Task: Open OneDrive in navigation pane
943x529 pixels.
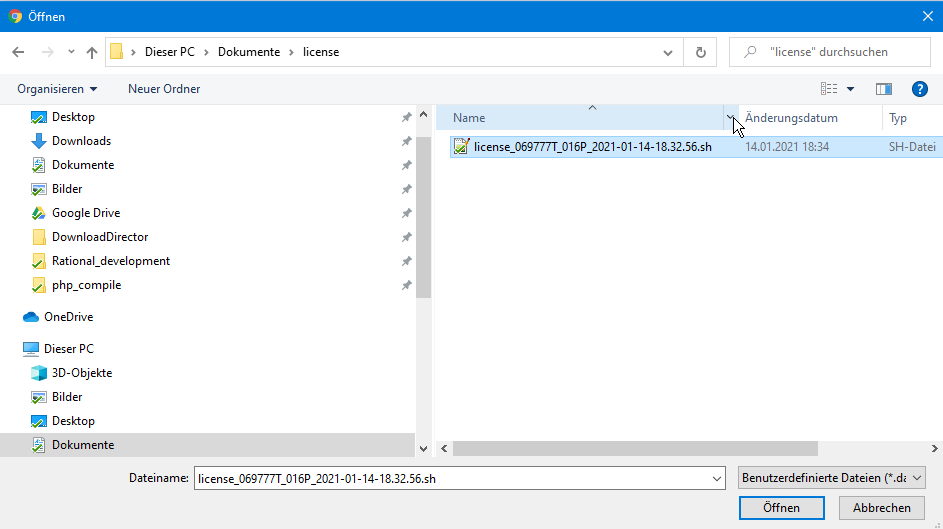Action: coord(68,317)
